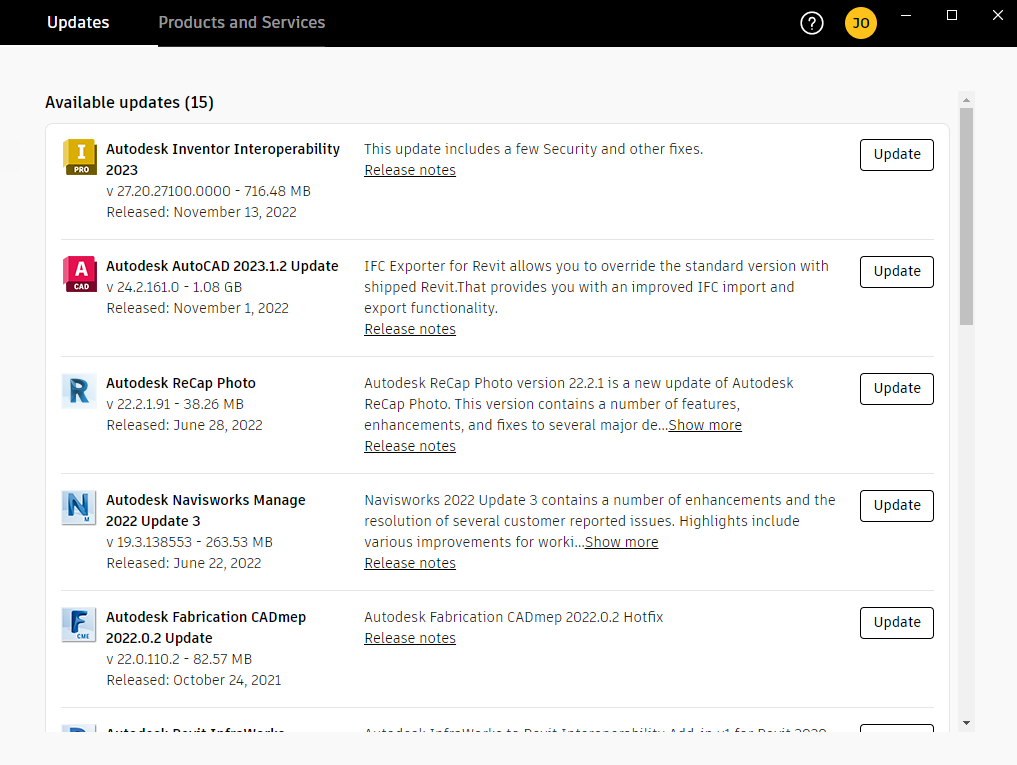Switch to the Updates tab
Image resolution: width=1017 pixels, height=765 pixels.
[x=78, y=23]
